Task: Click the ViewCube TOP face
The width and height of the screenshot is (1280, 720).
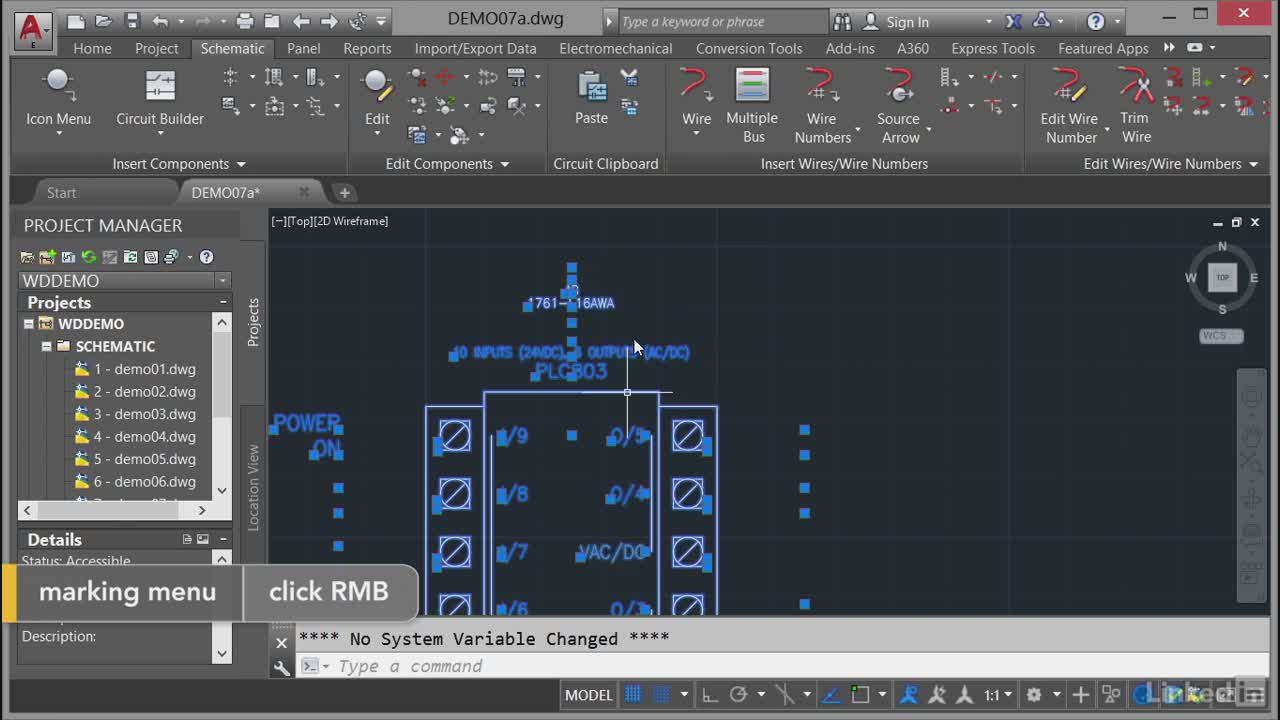Action: point(1222,277)
